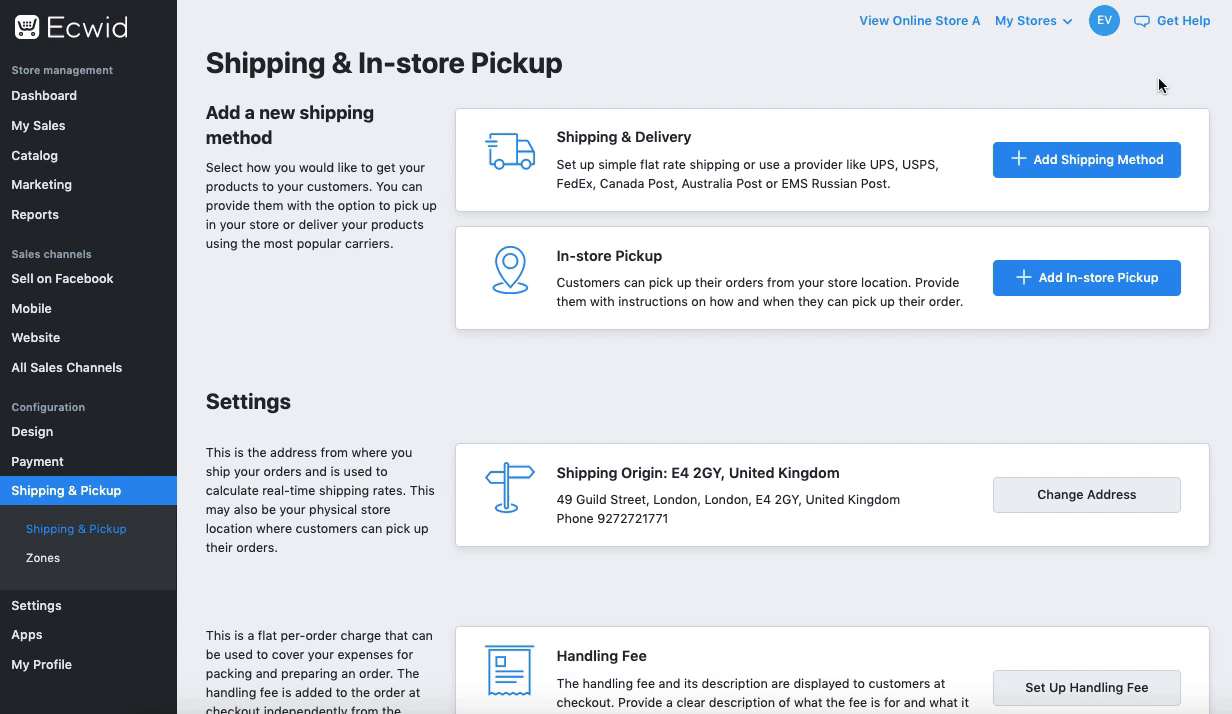Screen dimensions: 1232x714
Task: Open Zones under Shipping & Pickup
Action: [43, 558]
